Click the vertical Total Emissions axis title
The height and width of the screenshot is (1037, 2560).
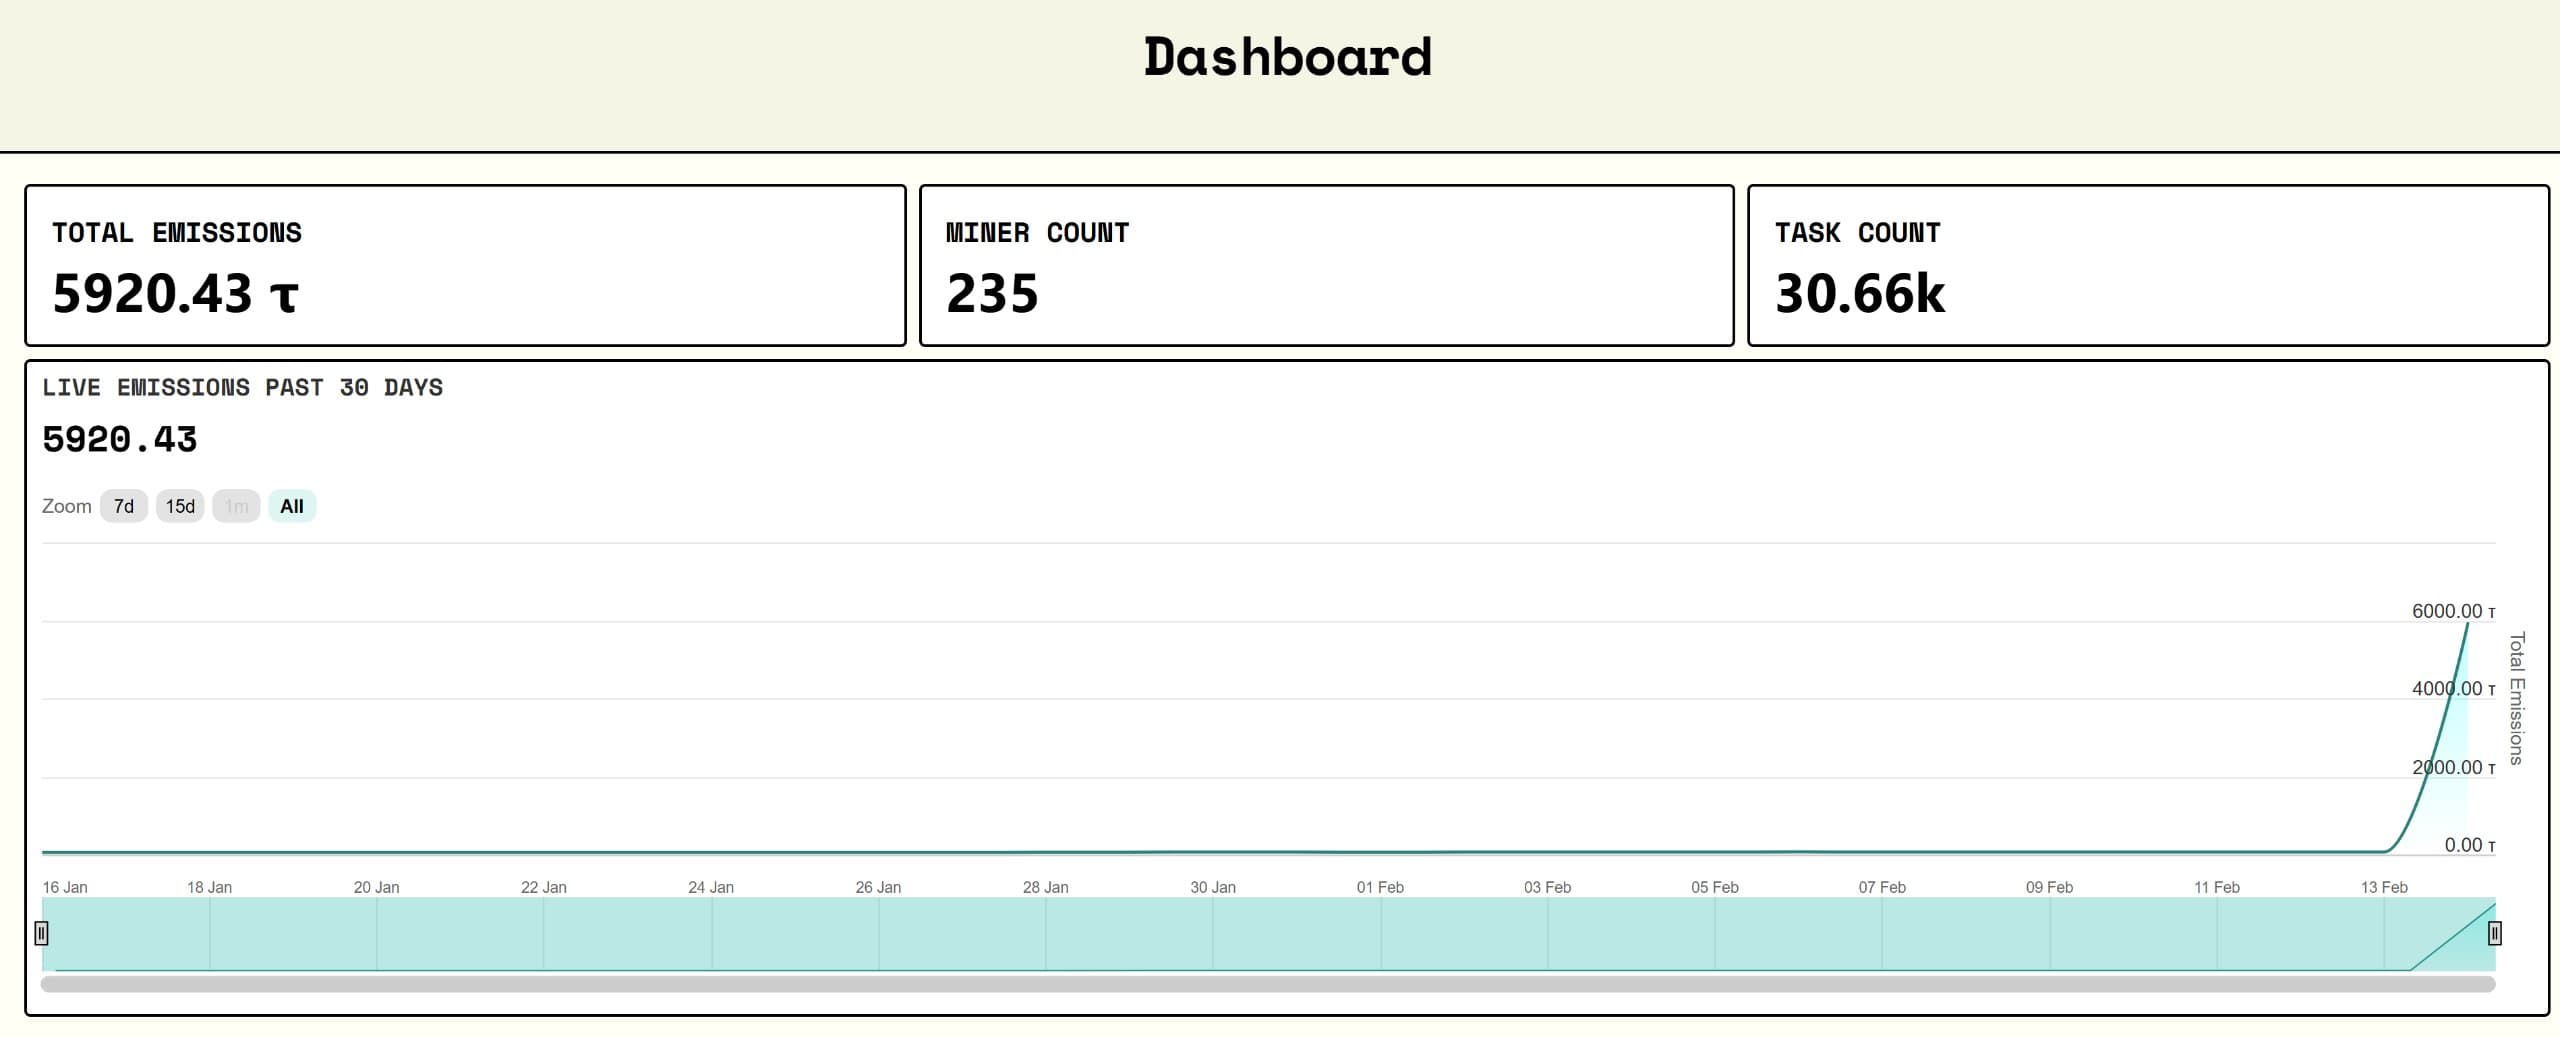click(2516, 698)
